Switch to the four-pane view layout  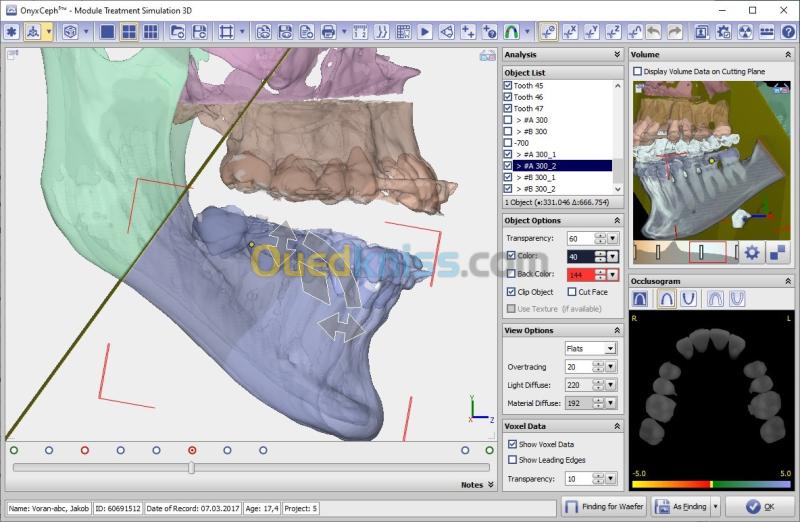coord(129,32)
